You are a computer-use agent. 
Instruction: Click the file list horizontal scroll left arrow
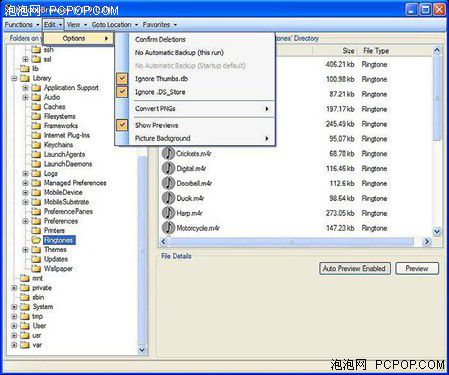point(164,241)
